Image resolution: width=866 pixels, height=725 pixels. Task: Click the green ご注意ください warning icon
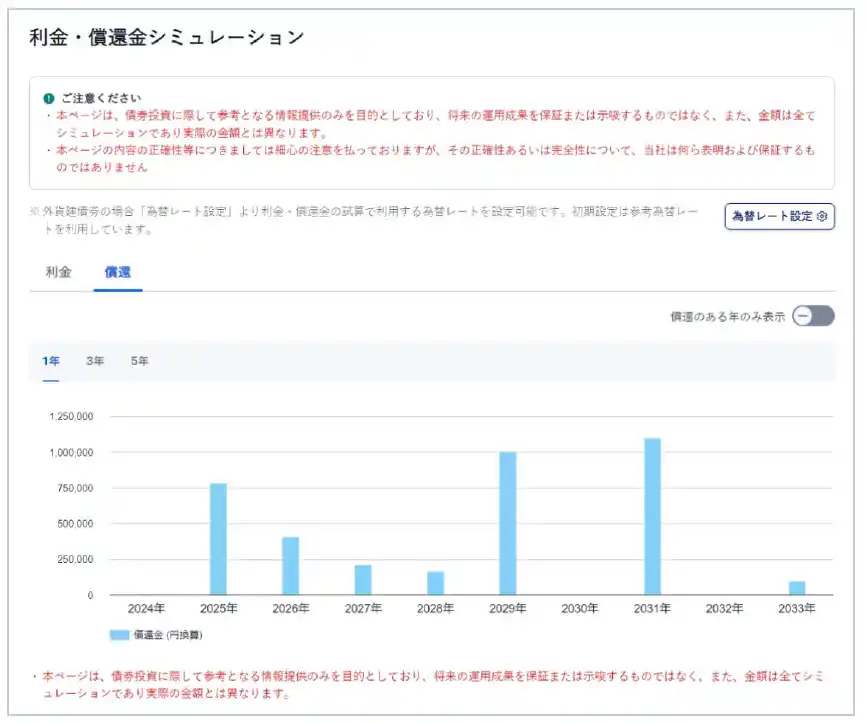point(48,98)
